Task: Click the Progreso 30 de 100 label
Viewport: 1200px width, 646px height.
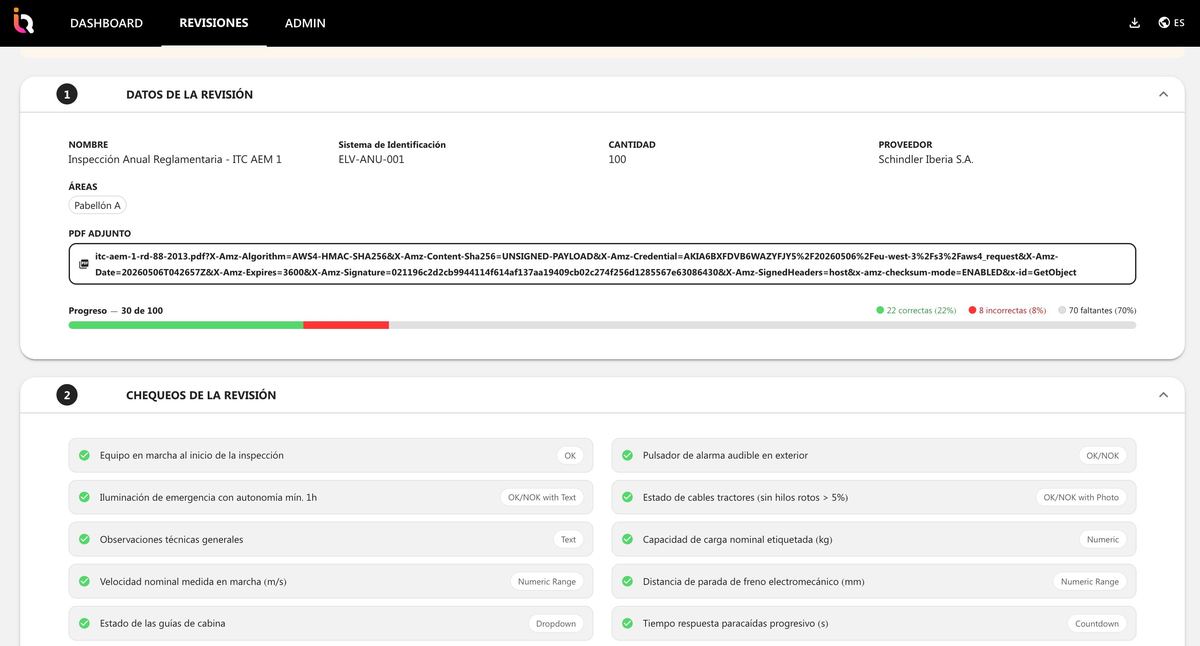Action: tap(116, 311)
